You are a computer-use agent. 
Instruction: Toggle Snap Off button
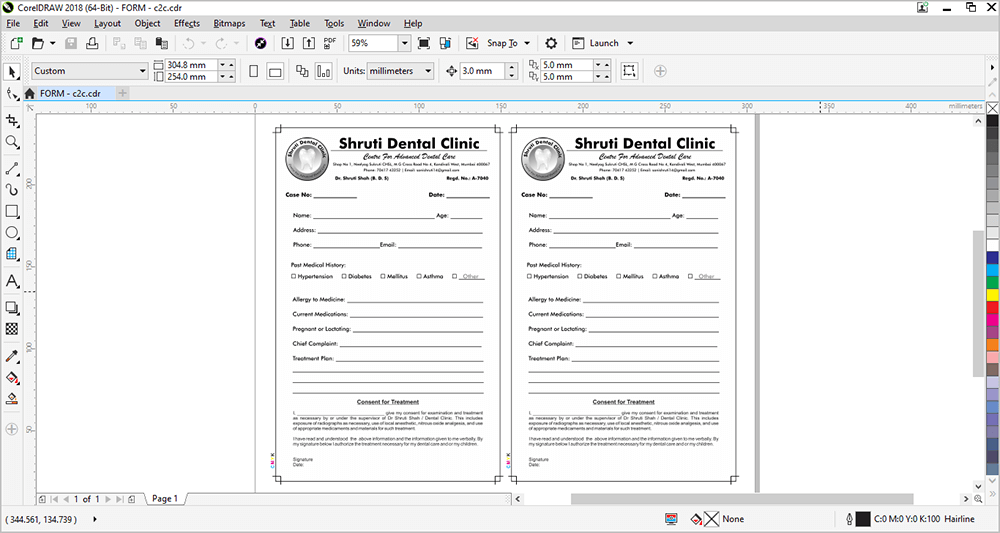point(473,43)
